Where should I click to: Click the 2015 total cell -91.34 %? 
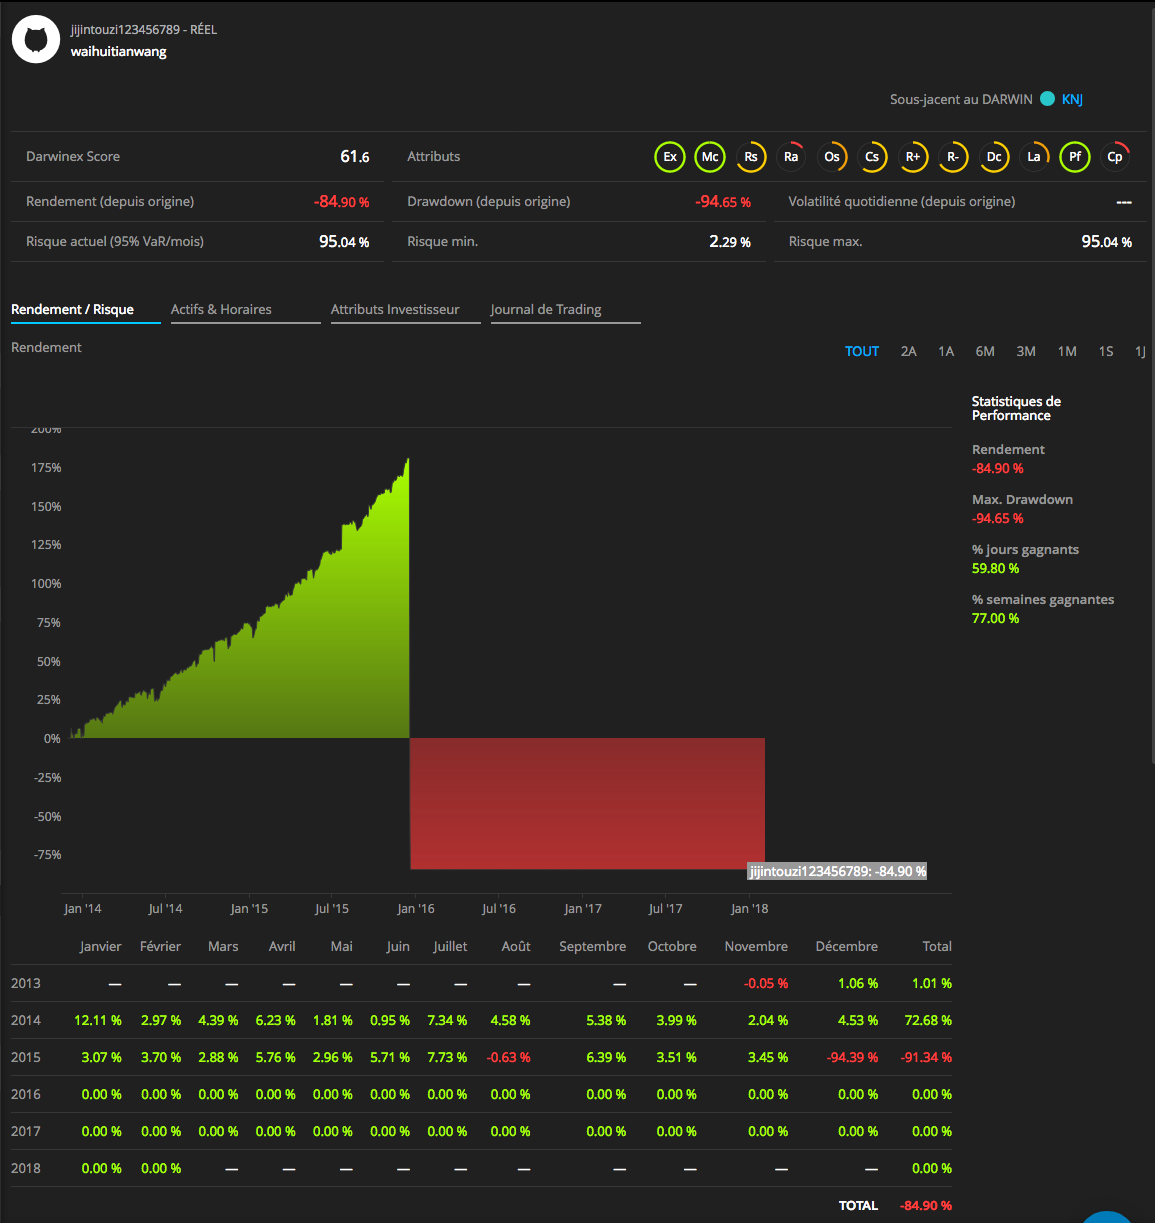pyautogui.click(x=926, y=1058)
